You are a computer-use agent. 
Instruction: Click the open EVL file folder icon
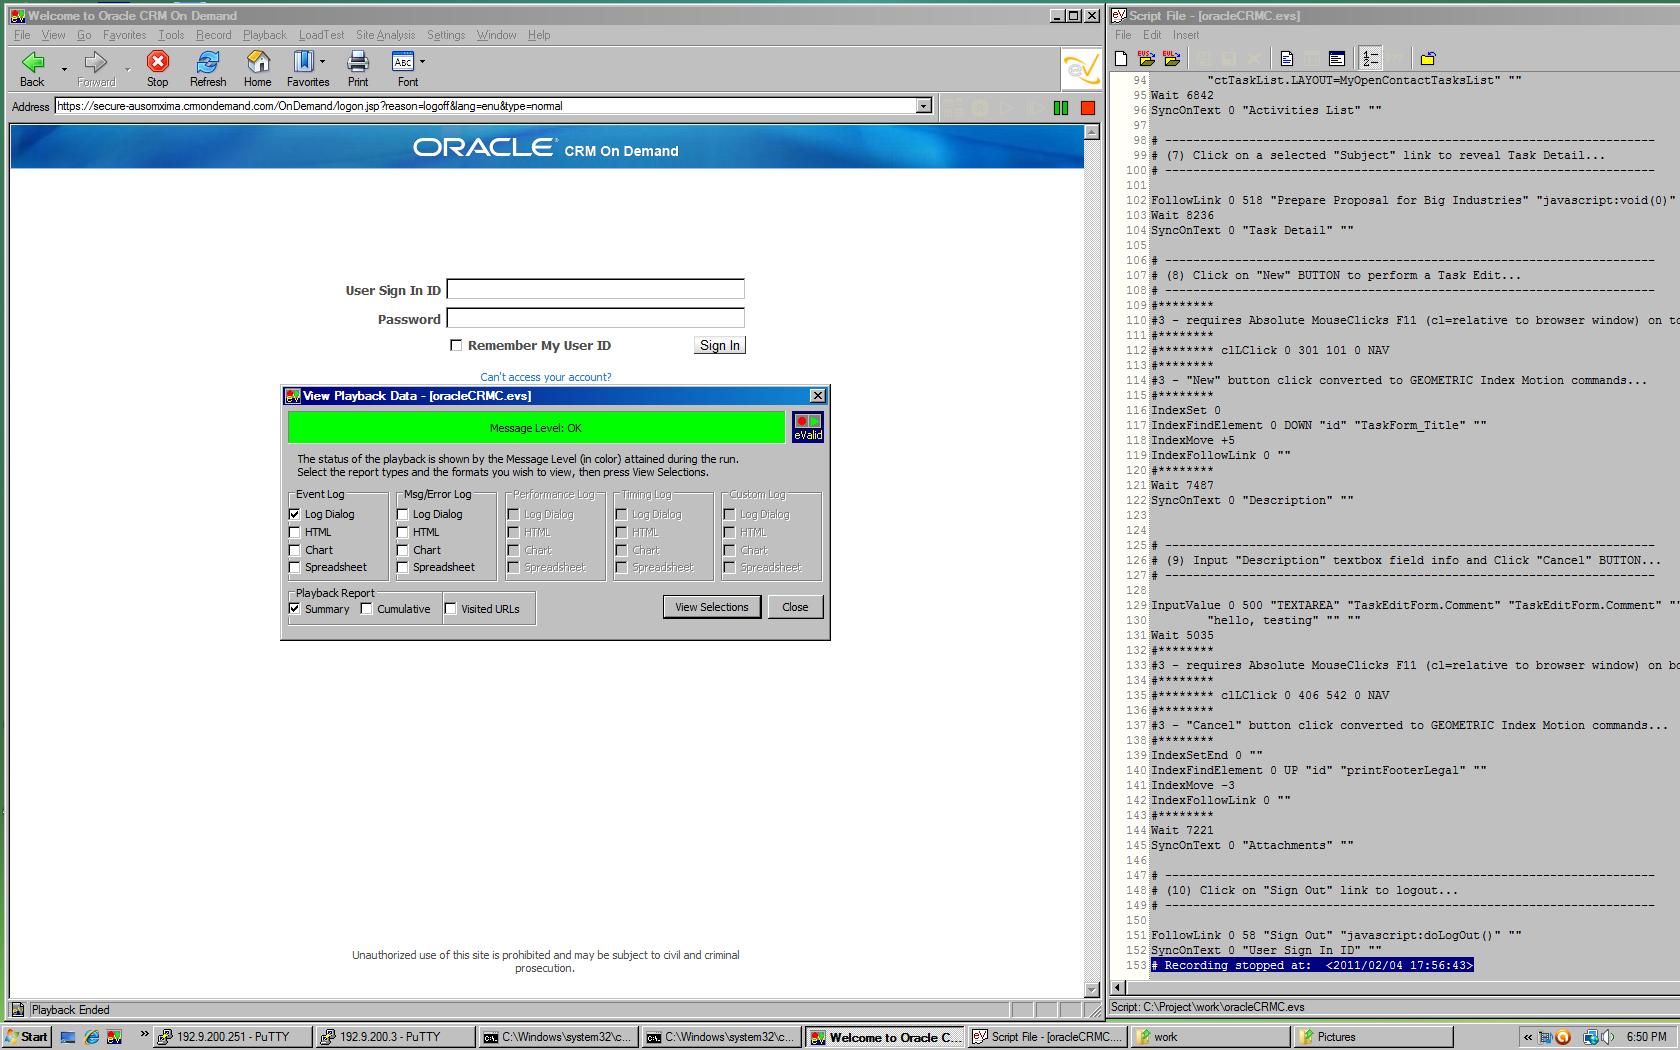[1172, 59]
